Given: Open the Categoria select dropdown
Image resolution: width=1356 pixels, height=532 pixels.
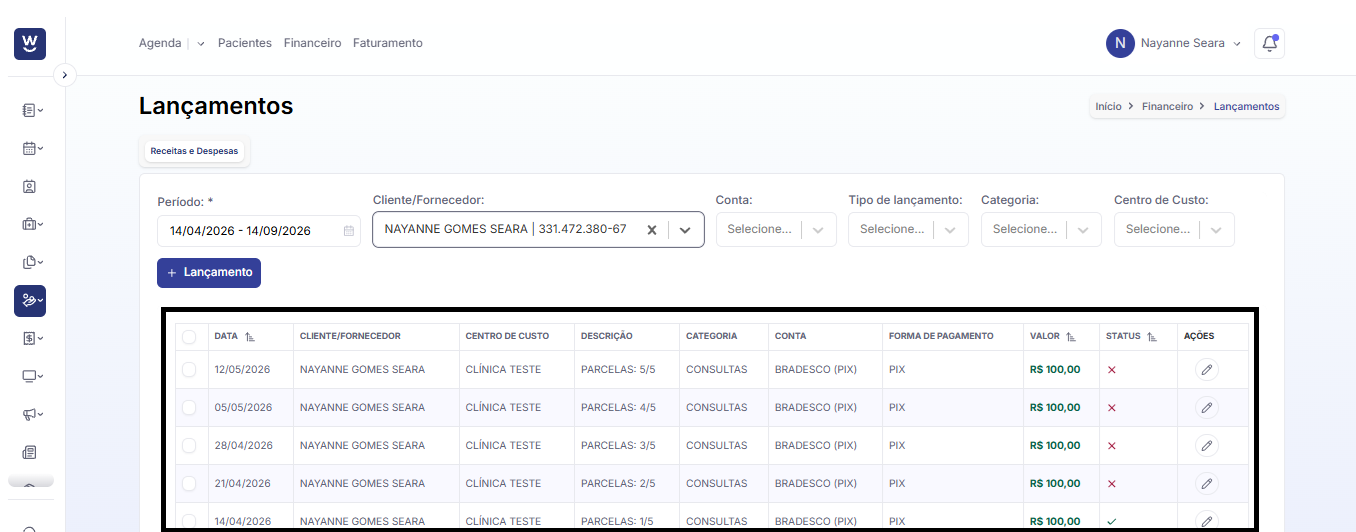Looking at the screenshot, I should point(1041,229).
